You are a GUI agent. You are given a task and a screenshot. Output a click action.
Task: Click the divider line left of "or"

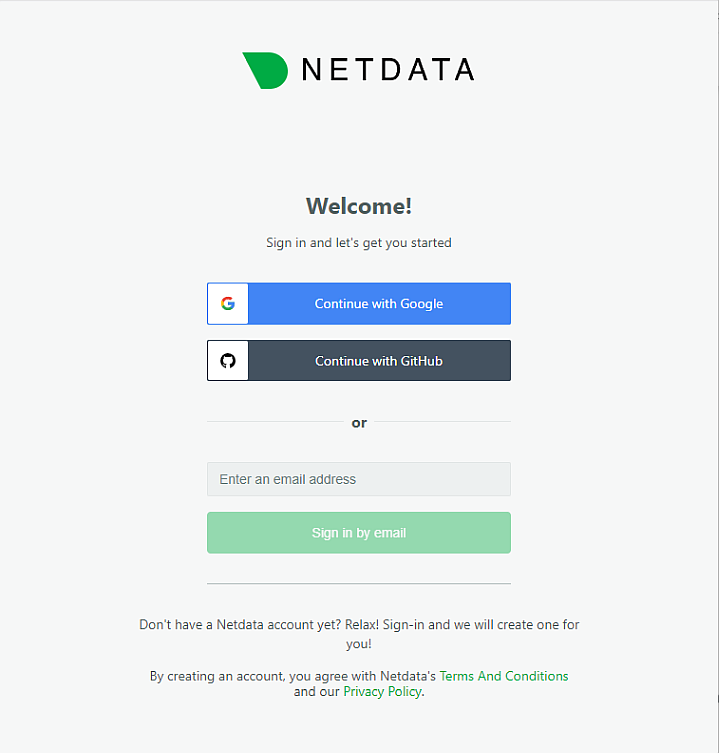click(x=275, y=422)
